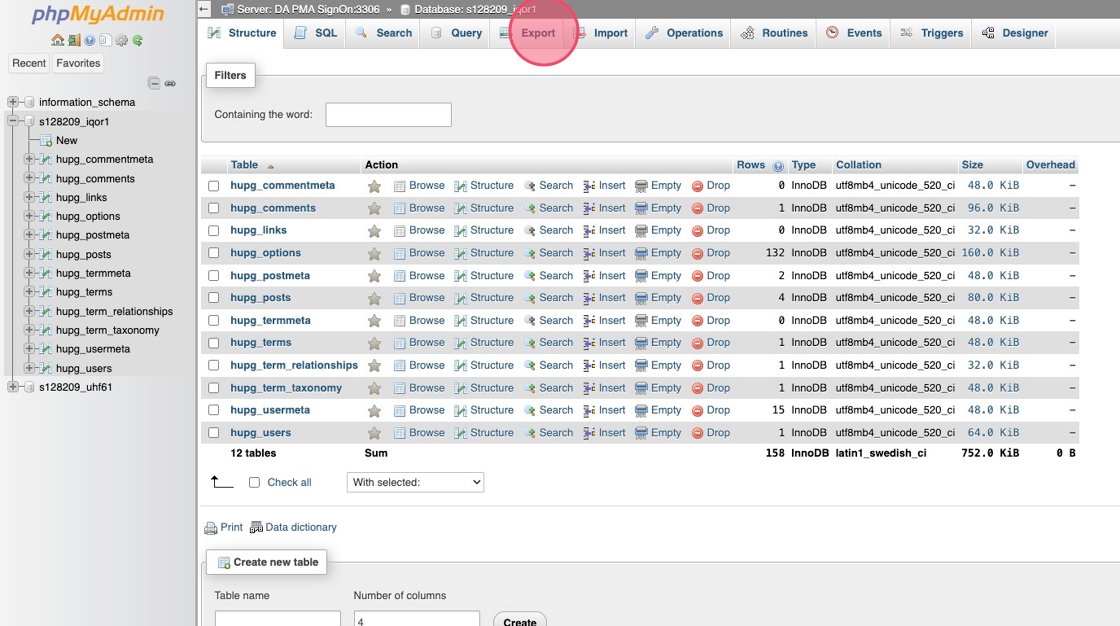Click favorite star for hupg_posts table

pos(374,298)
